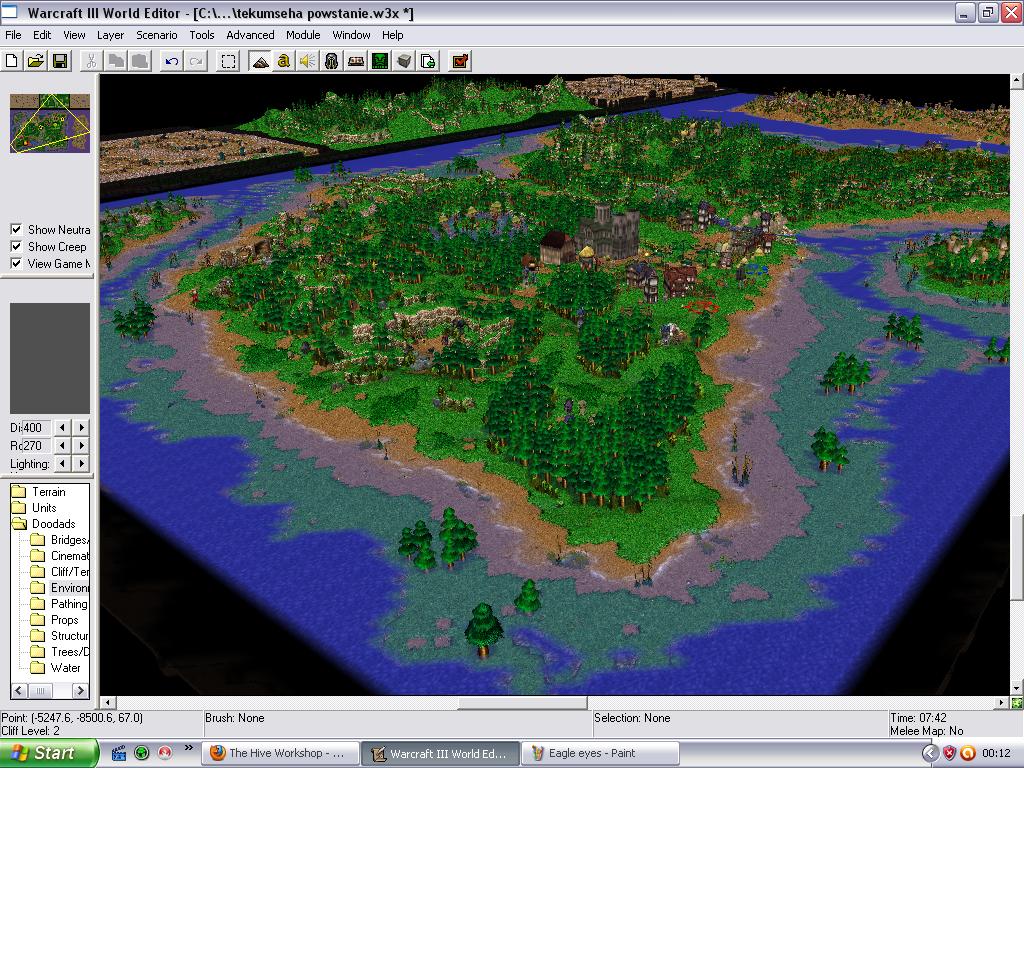Undo the last action with the blue arrow

171,61
